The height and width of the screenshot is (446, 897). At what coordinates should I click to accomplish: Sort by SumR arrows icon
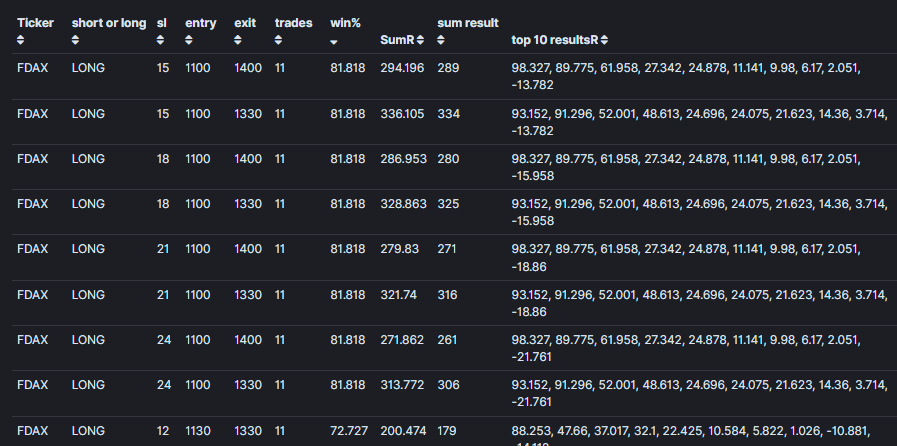pos(420,40)
